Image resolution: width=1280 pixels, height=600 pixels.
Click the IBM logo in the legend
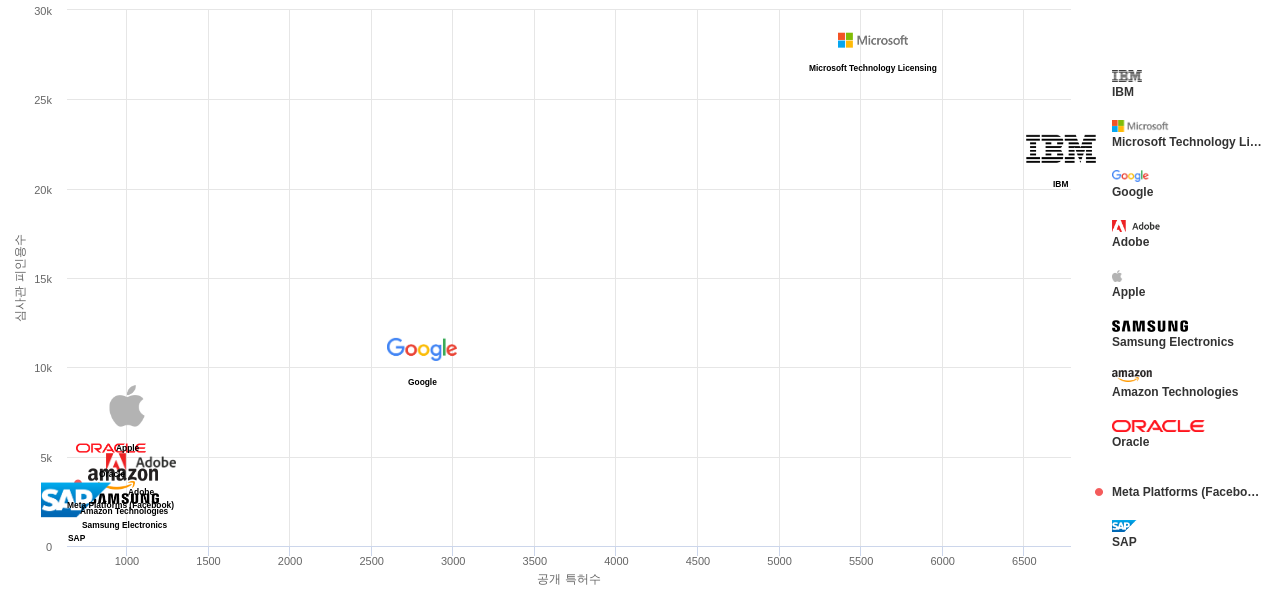click(1127, 76)
